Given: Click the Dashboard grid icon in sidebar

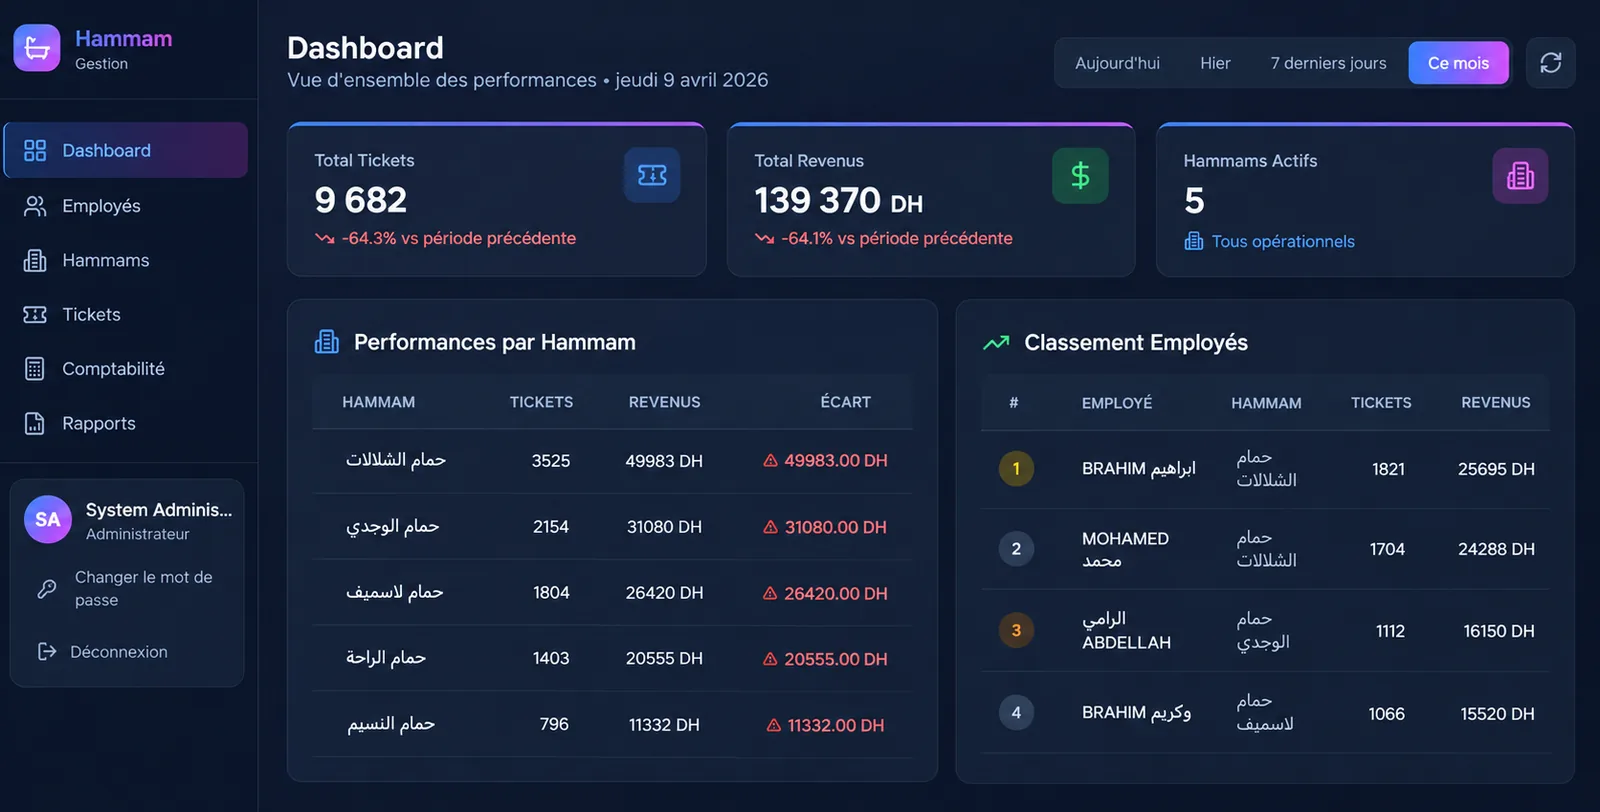Looking at the screenshot, I should pos(35,150).
